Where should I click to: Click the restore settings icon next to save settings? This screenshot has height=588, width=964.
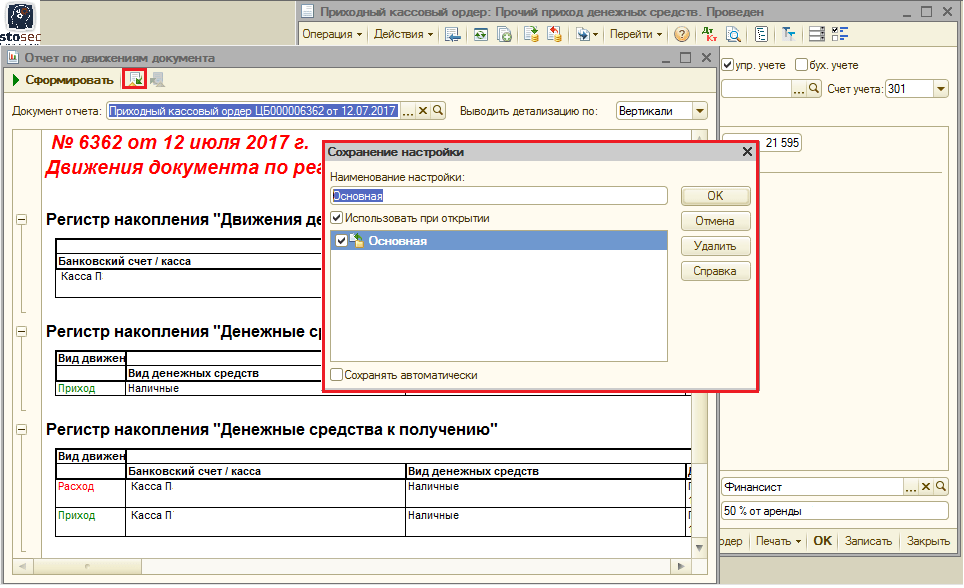click(157, 79)
